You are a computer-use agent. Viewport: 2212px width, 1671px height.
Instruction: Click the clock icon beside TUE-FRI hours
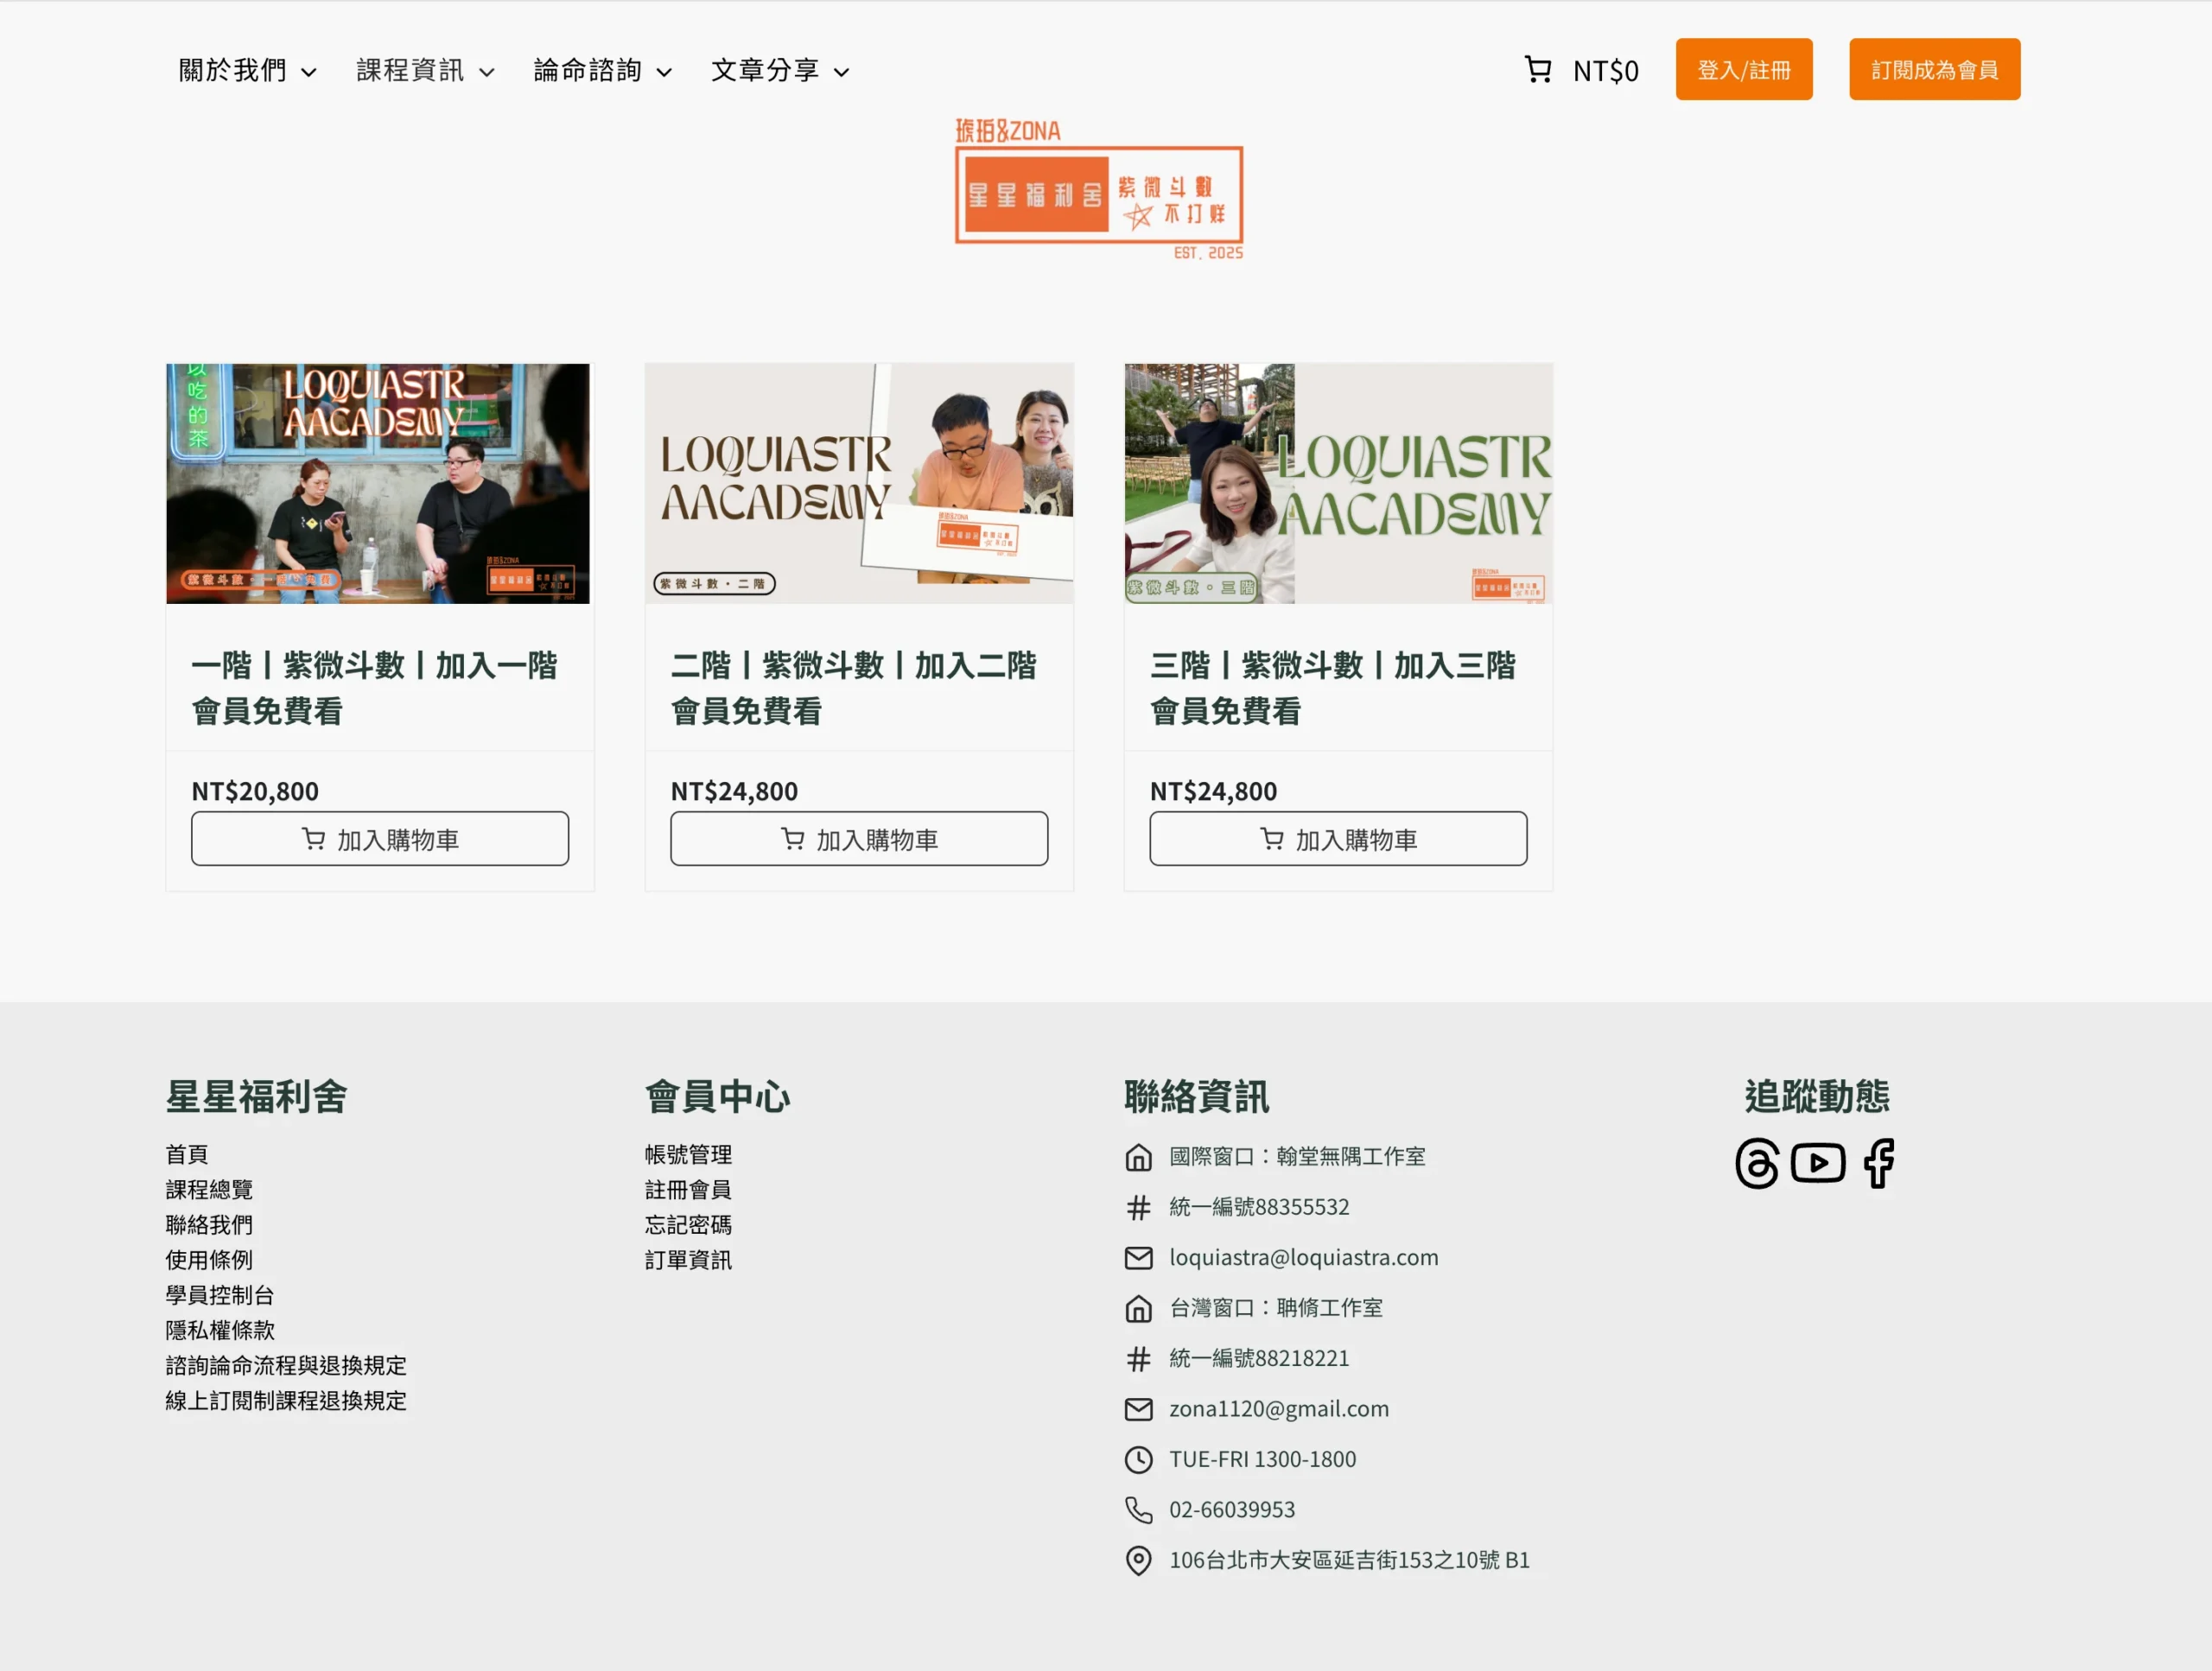(x=1138, y=1459)
